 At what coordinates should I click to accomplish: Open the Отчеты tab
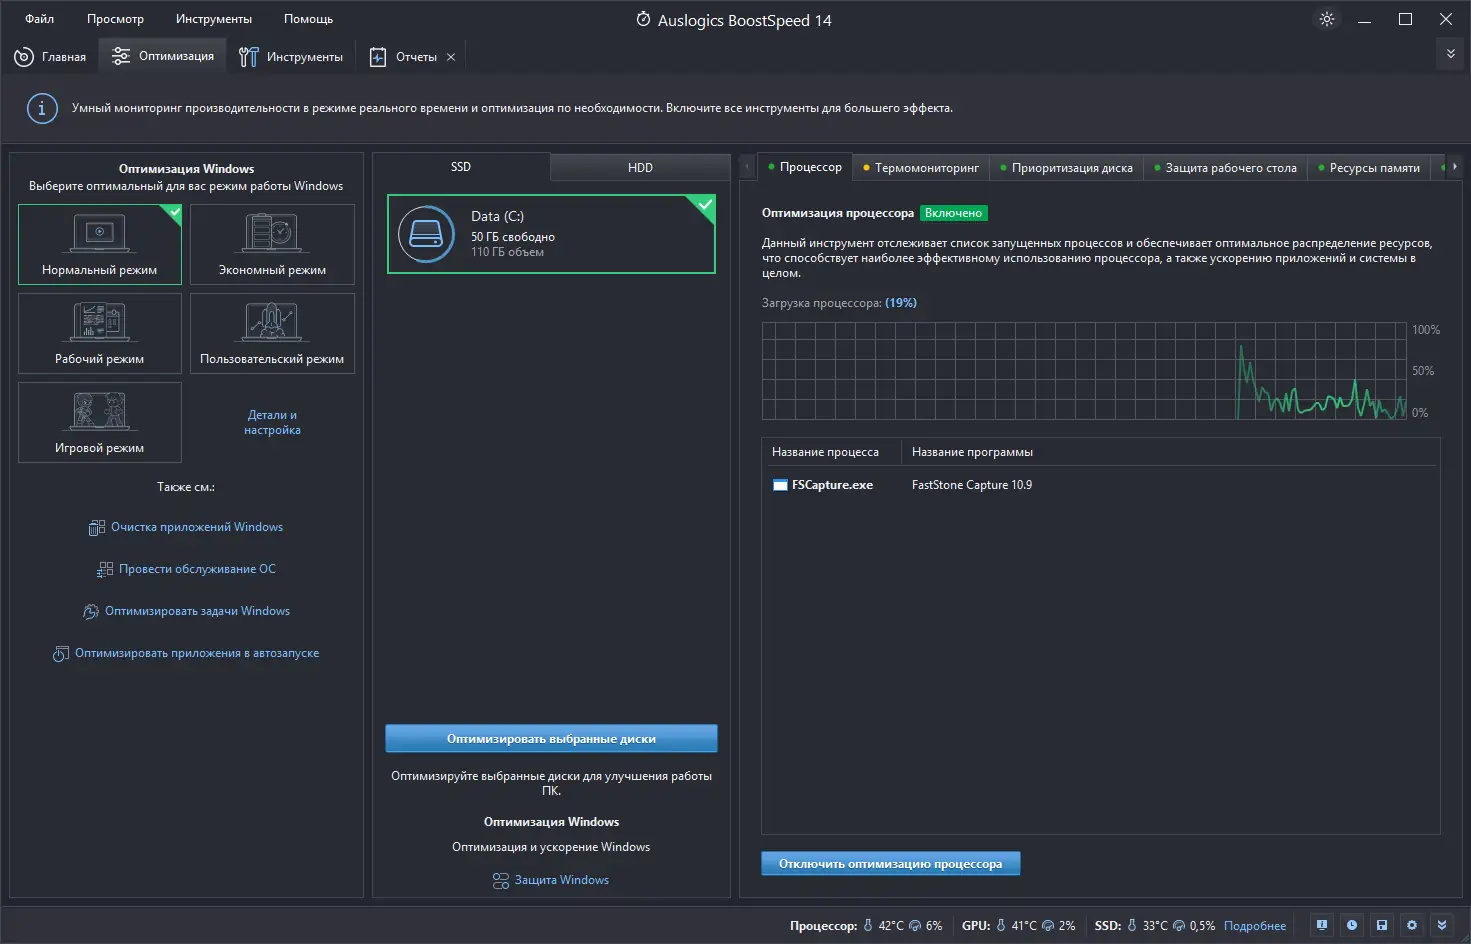[x=404, y=57]
